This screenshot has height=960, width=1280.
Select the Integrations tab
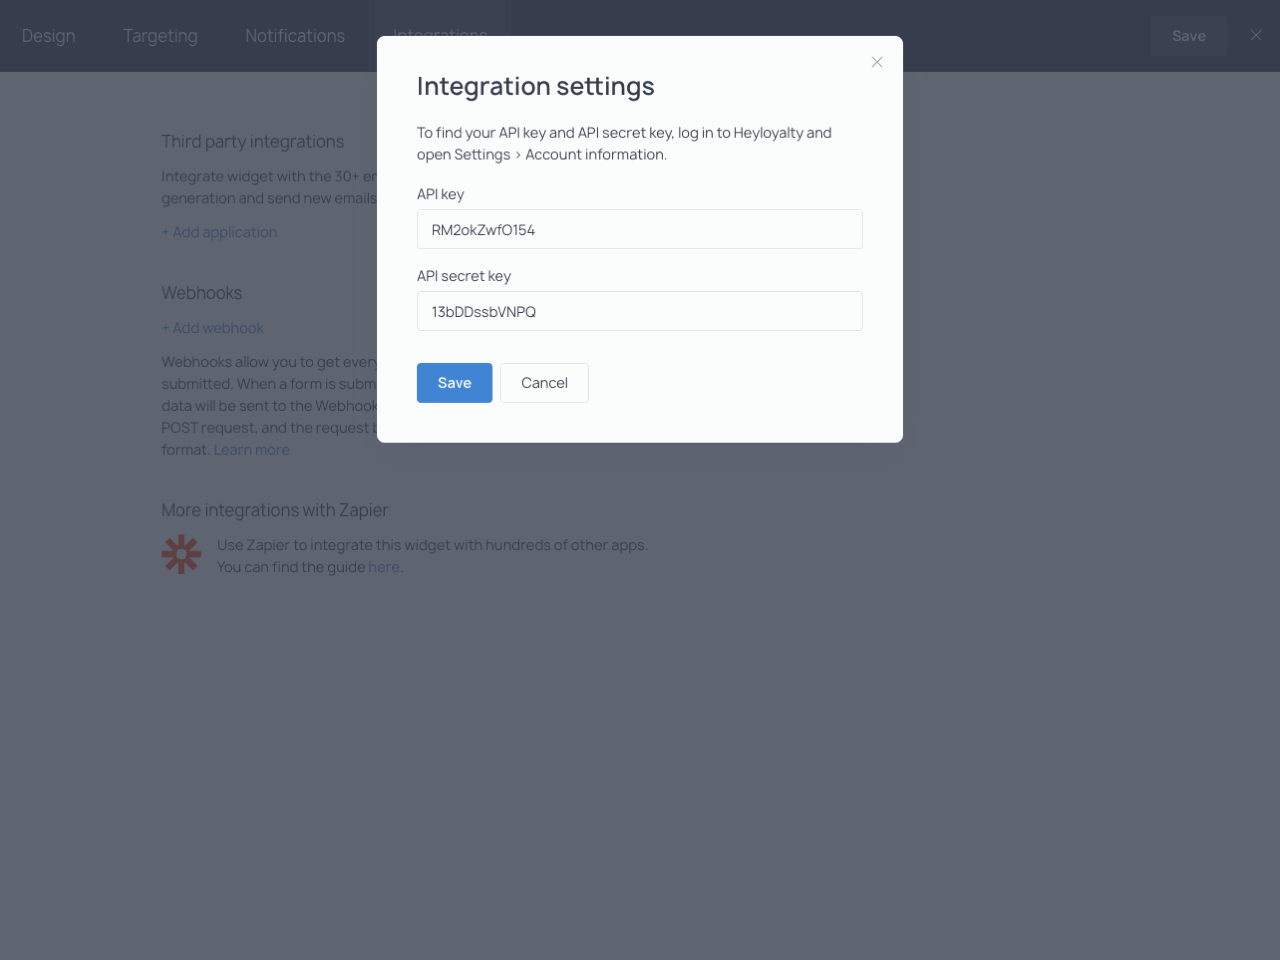tap(440, 36)
